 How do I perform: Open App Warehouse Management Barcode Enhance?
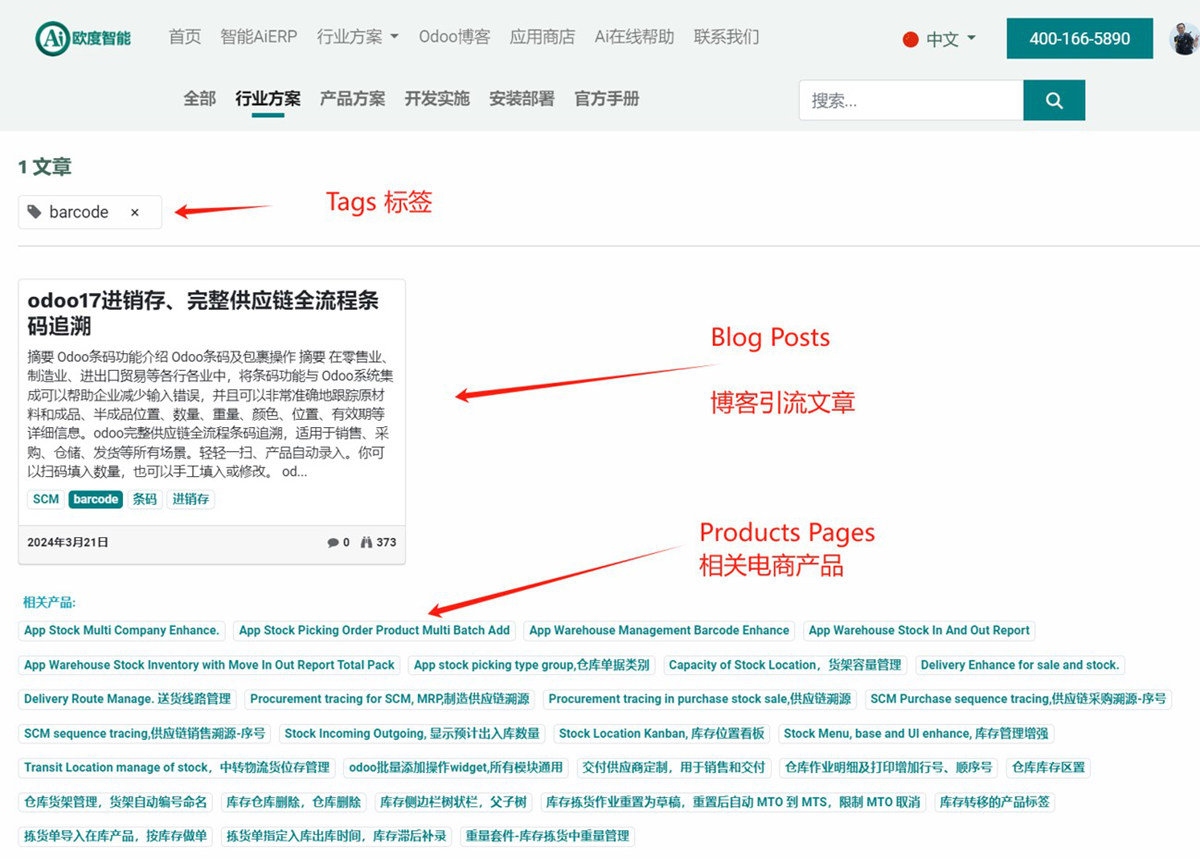[659, 630]
